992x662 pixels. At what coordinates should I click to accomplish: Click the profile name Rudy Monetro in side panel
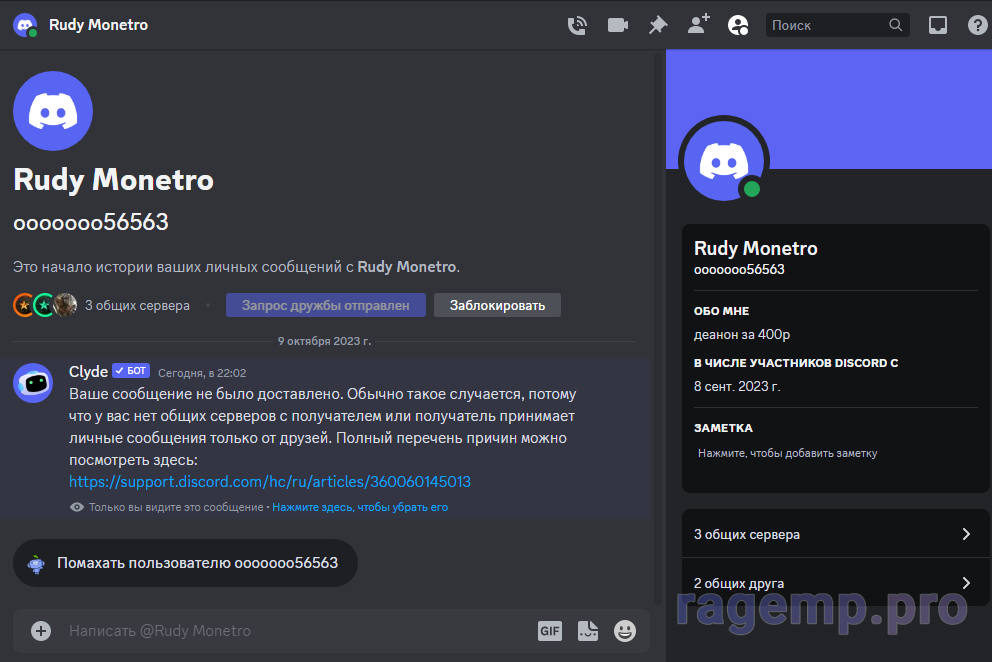coord(755,248)
